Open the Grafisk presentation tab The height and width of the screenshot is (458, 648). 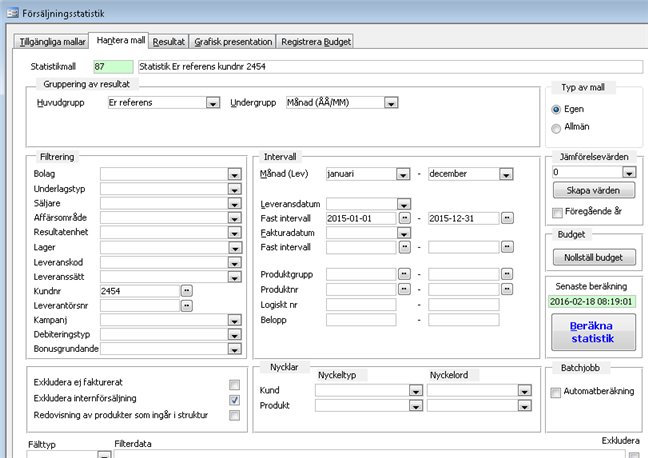coord(232,41)
